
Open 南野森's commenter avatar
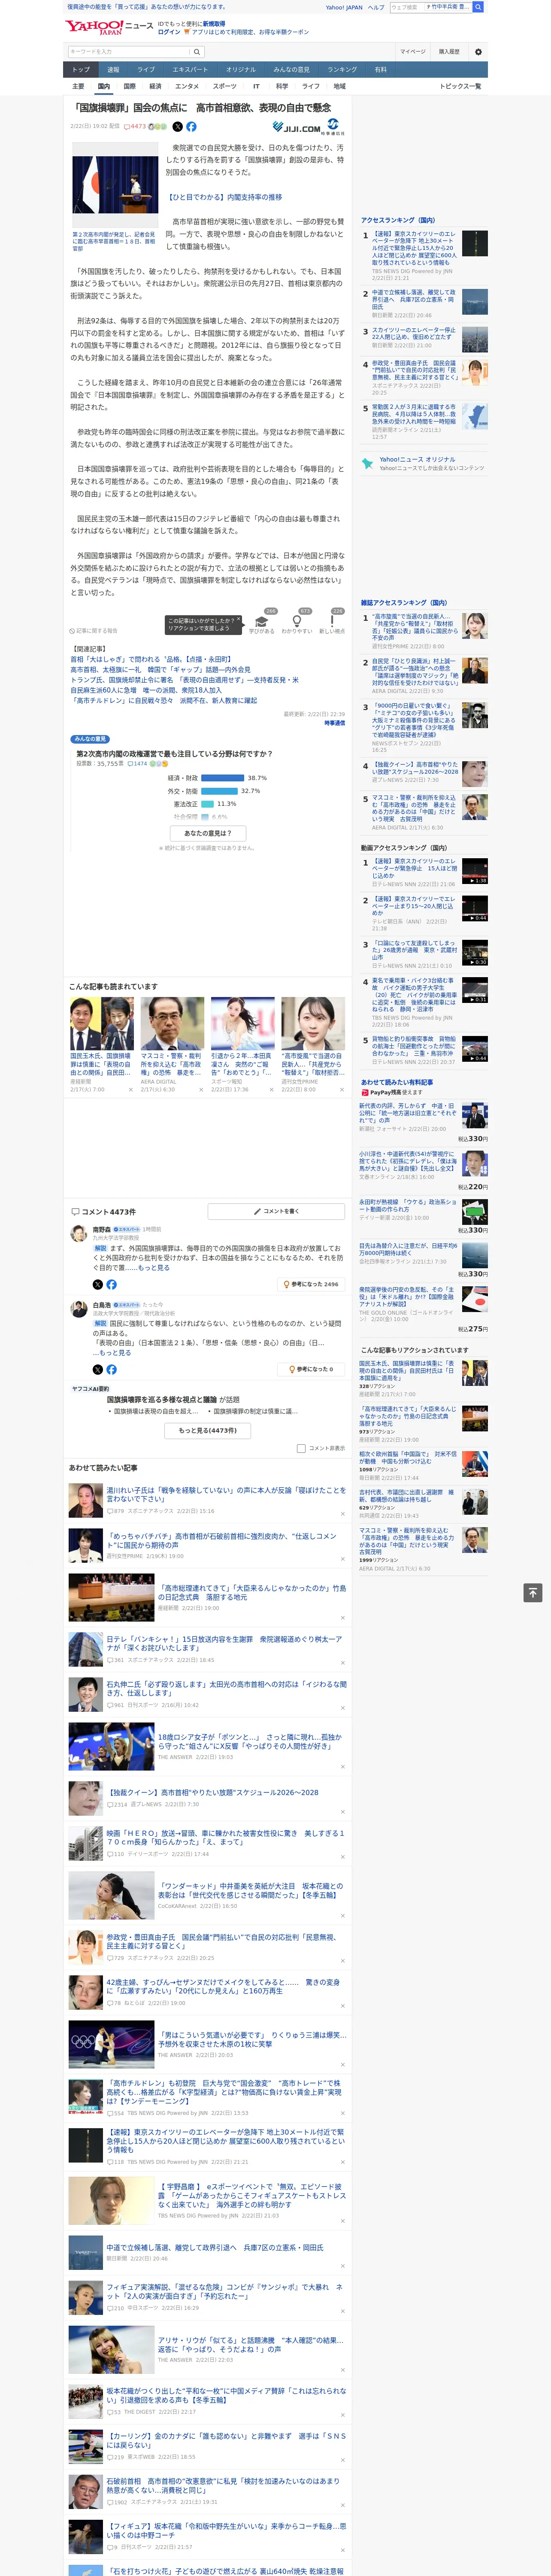coord(78,1233)
